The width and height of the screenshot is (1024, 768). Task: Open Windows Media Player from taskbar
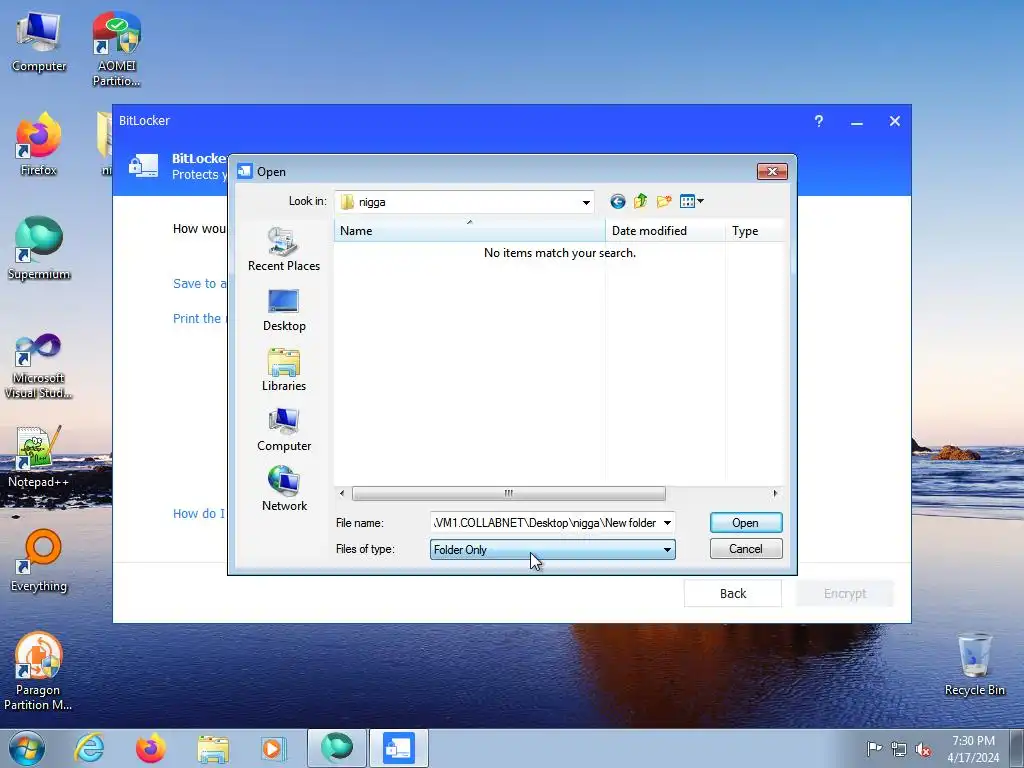click(273, 748)
